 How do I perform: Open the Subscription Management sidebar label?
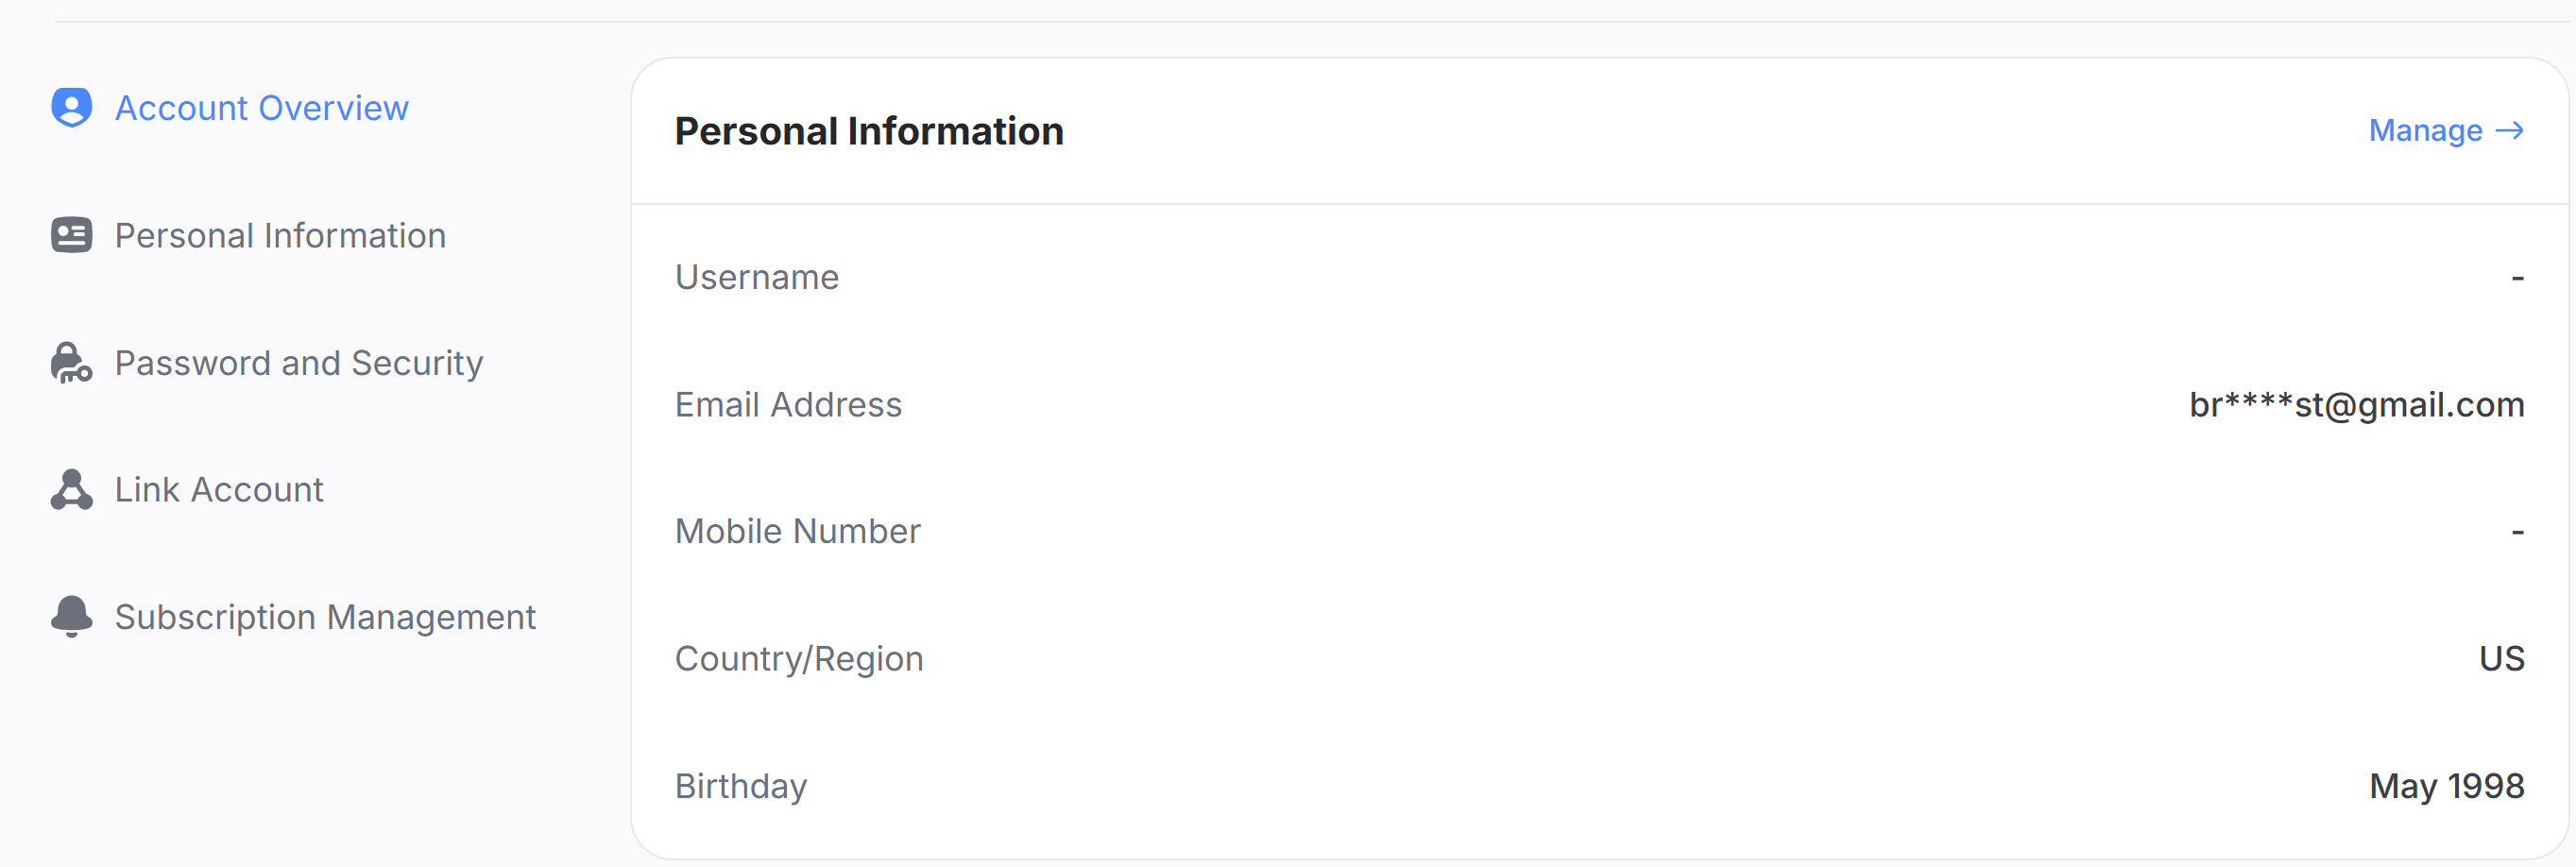click(325, 617)
